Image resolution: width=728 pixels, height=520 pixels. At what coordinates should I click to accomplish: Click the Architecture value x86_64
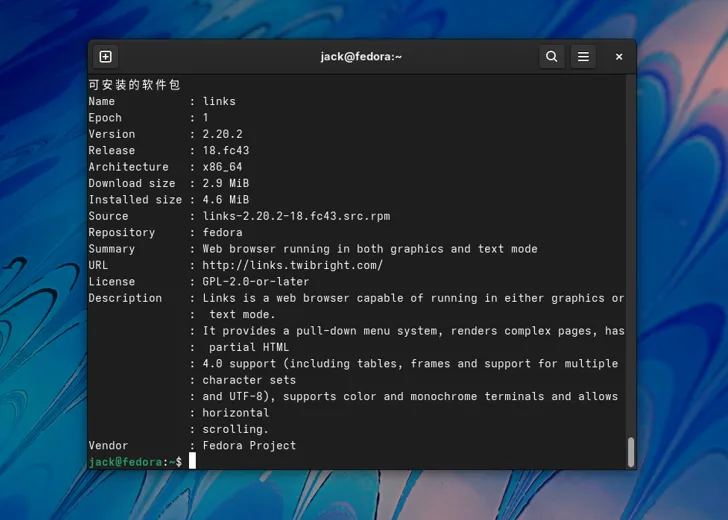[222, 167]
